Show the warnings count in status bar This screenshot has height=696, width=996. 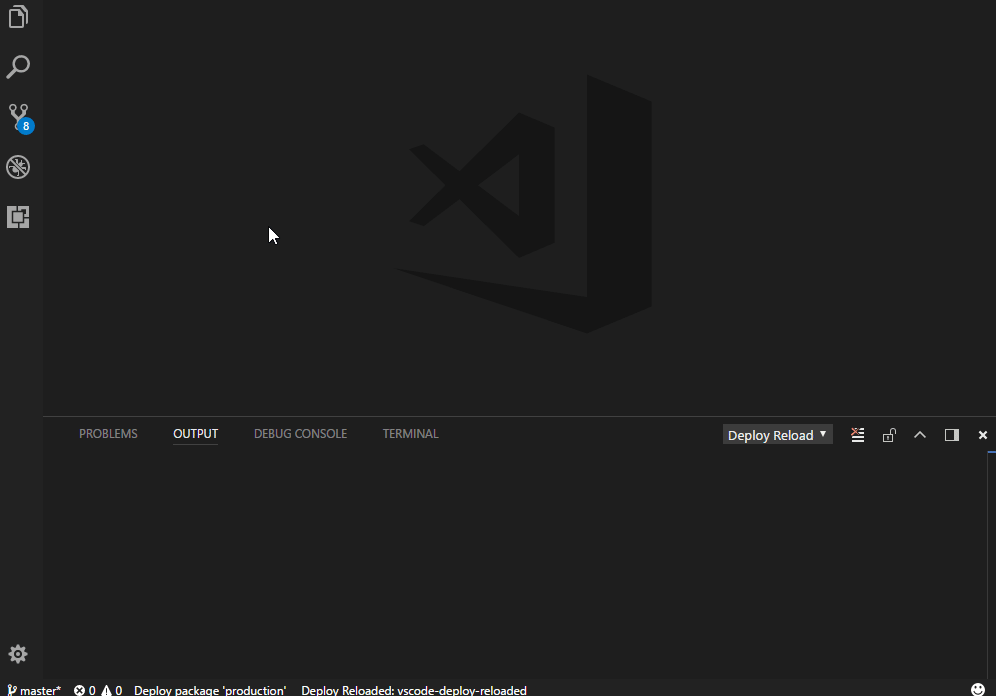click(x=112, y=690)
